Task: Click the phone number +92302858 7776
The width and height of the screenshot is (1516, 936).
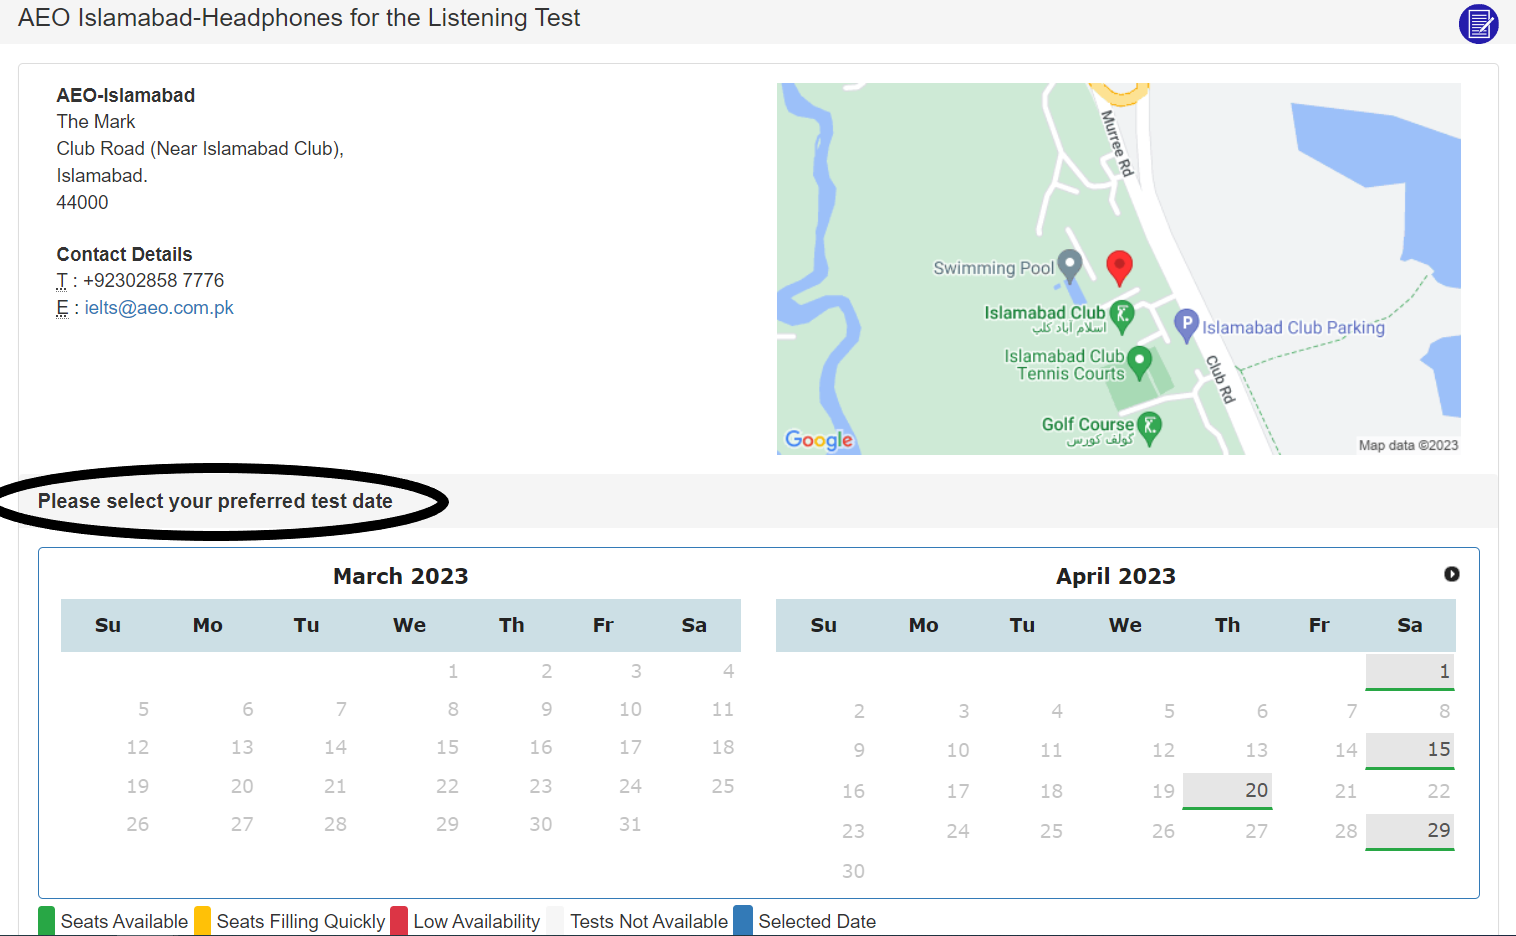Action: coord(153,281)
